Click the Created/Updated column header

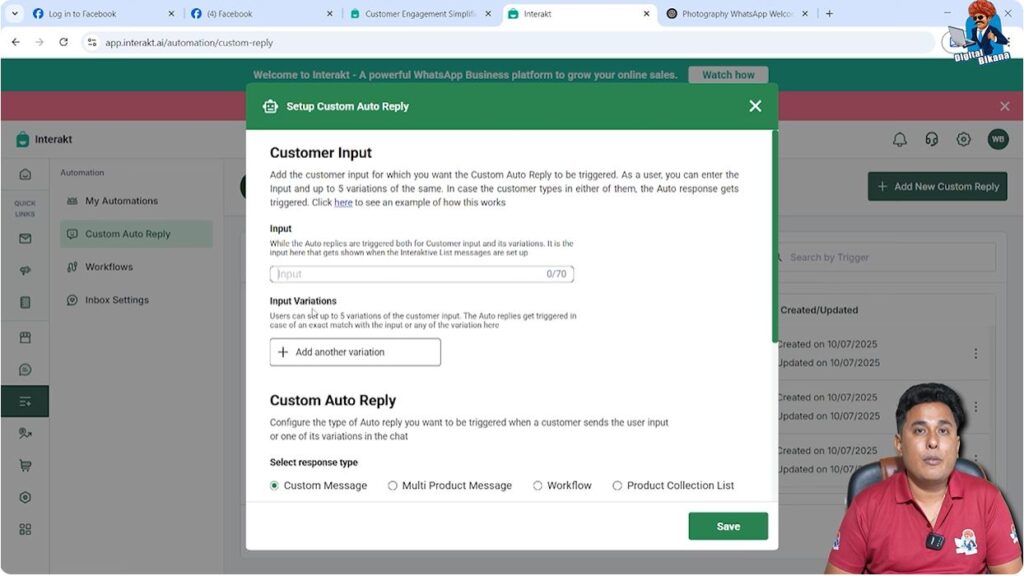coord(819,310)
